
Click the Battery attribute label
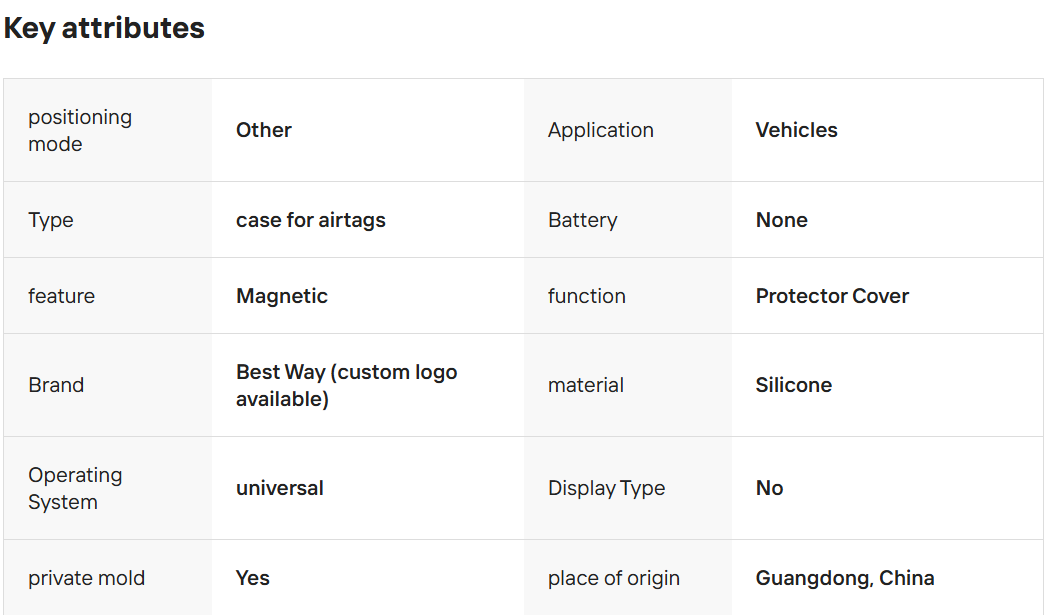(582, 220)
